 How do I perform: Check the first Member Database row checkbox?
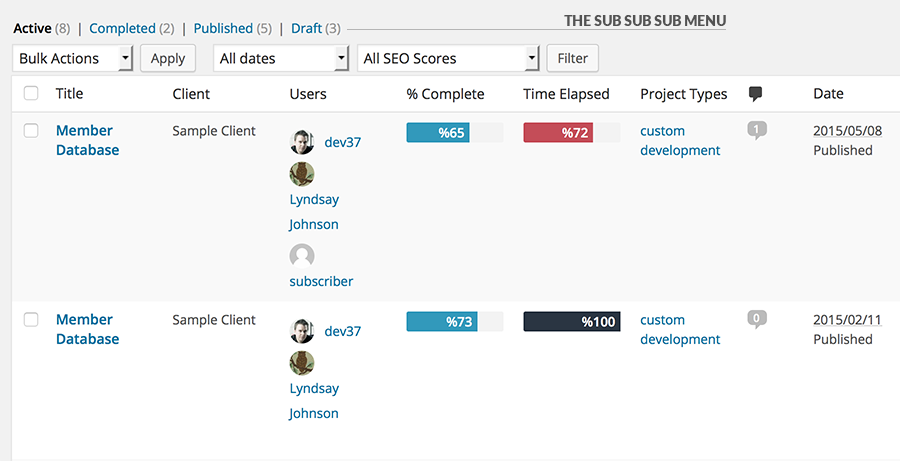(31, 131)
